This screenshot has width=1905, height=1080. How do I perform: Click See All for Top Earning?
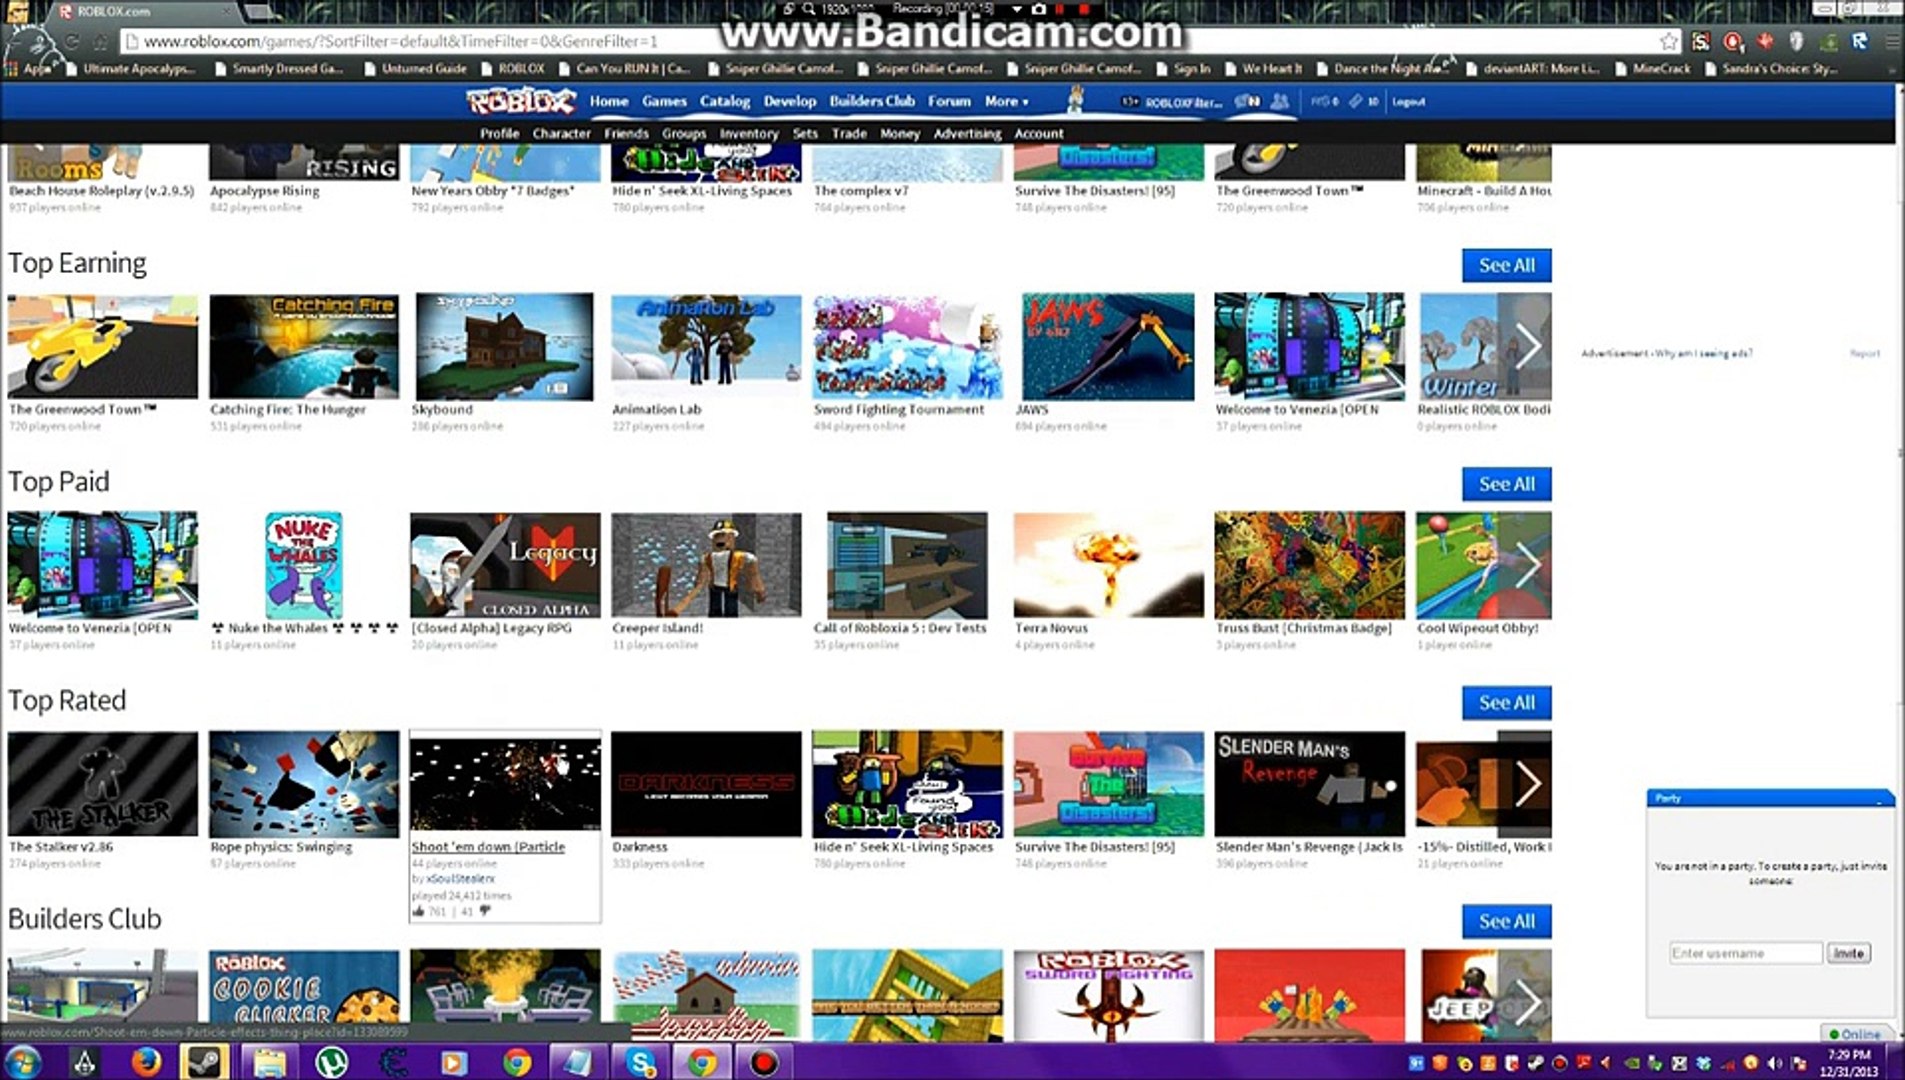(1506, 265)
